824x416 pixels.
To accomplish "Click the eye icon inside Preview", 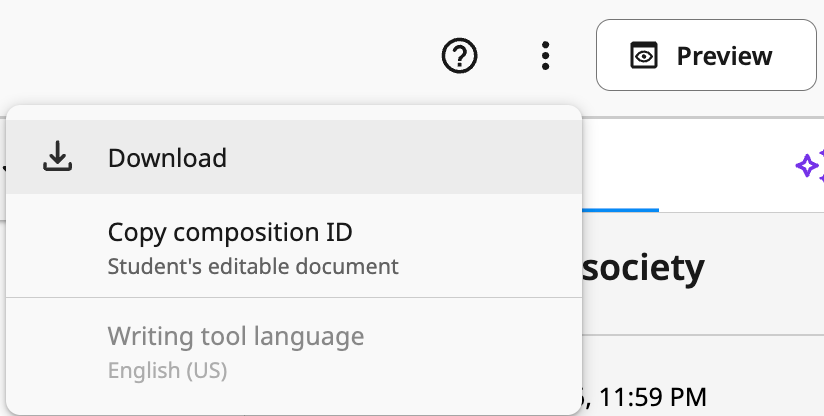I will click(x=644, y=55).
